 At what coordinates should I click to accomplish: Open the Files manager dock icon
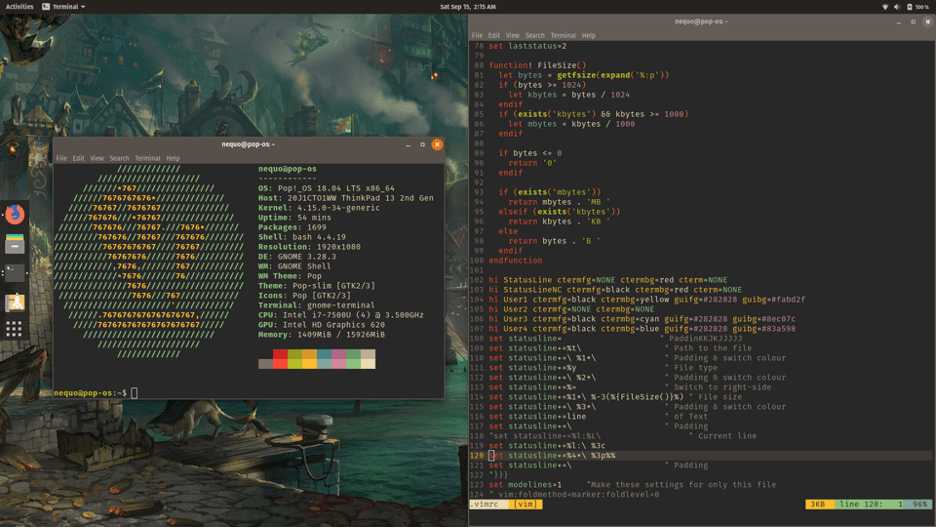click(14, 244)
